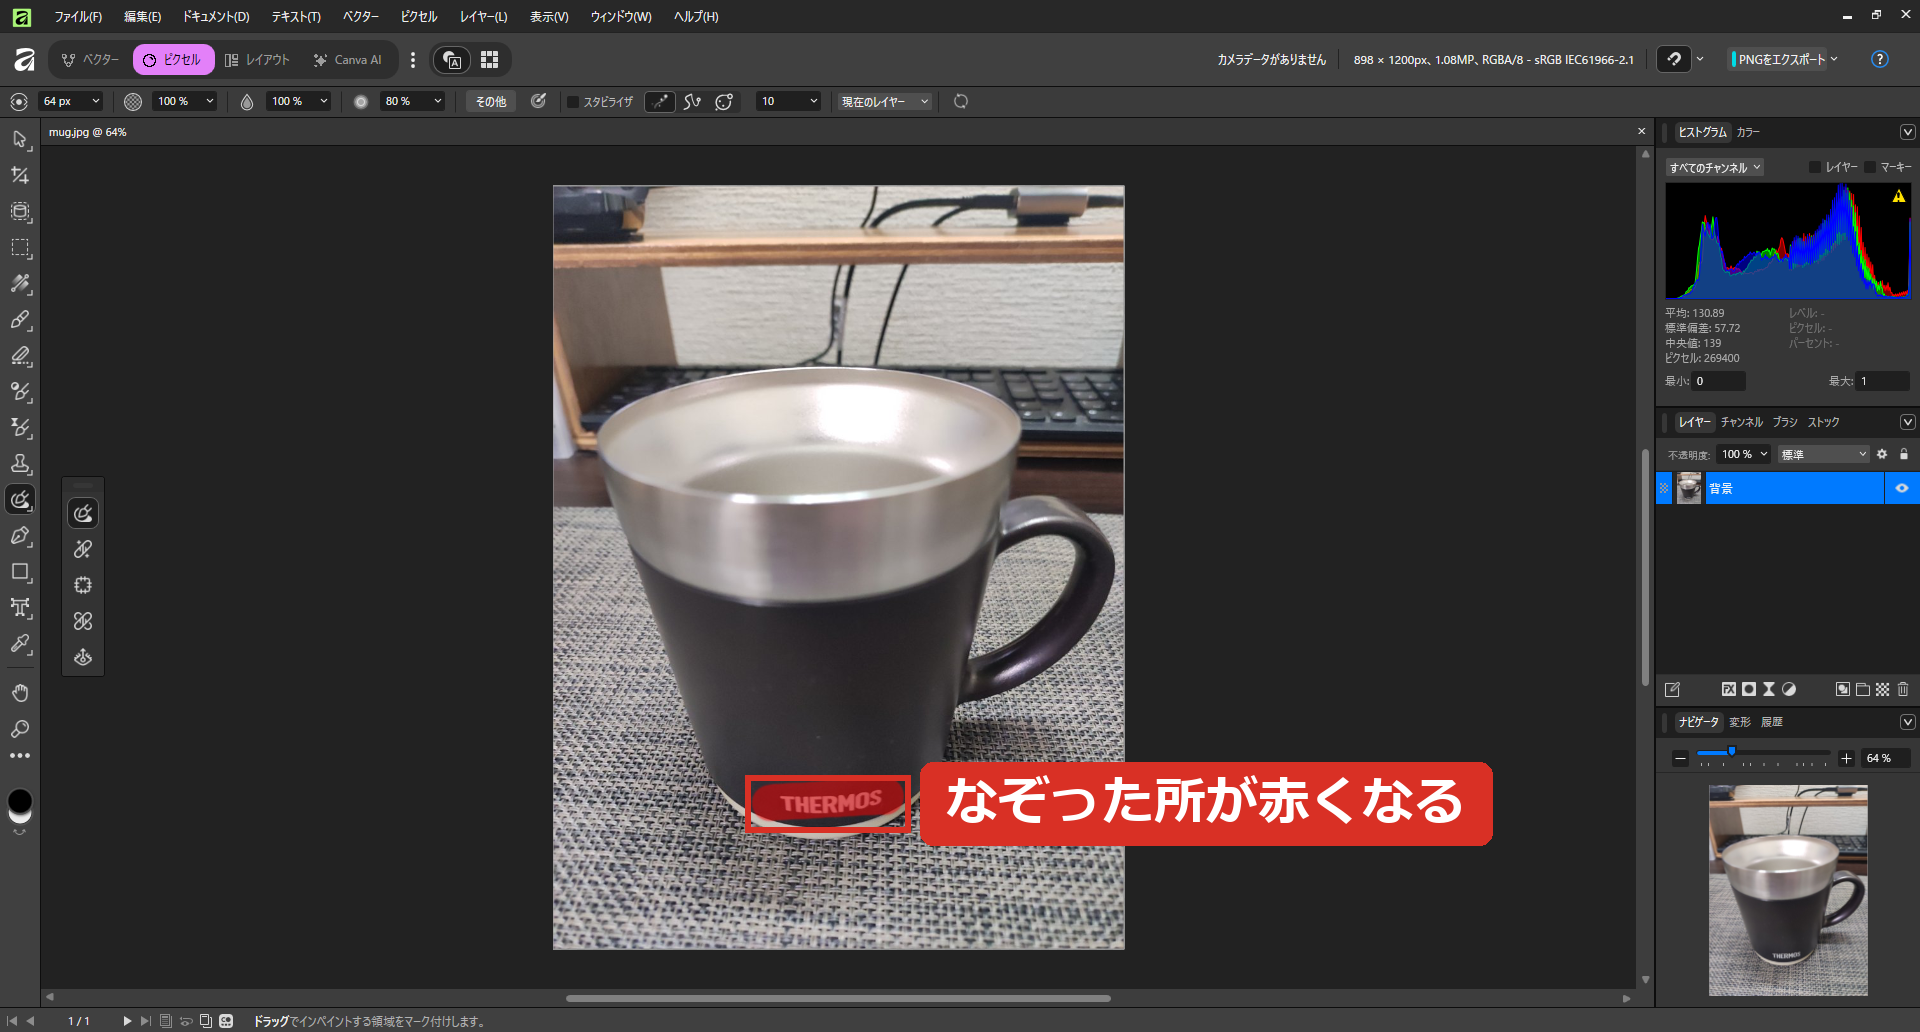This screenshot has width=1920, height=1032.
Task: Select the Rectangle shape tool
Action: [20, 571]
